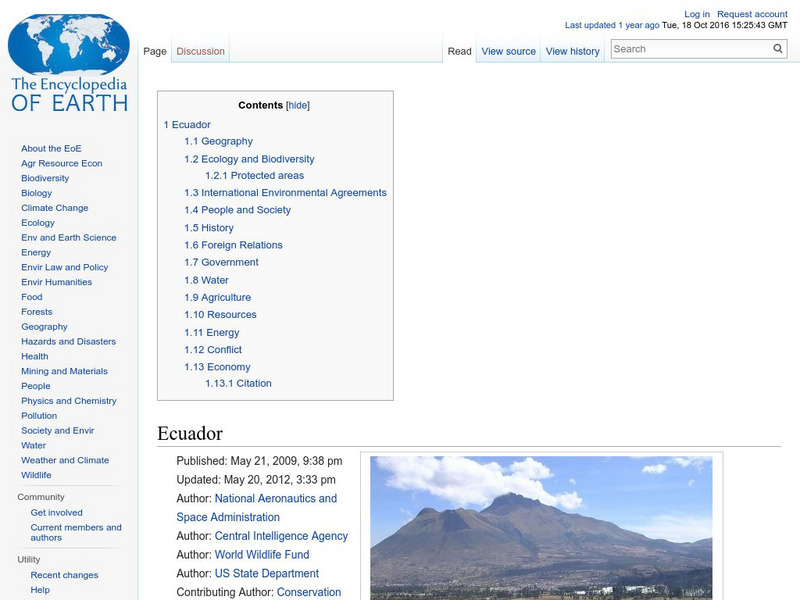800x600 pixels.
Task: Switch to the View history tab
Action: (572, 50)
